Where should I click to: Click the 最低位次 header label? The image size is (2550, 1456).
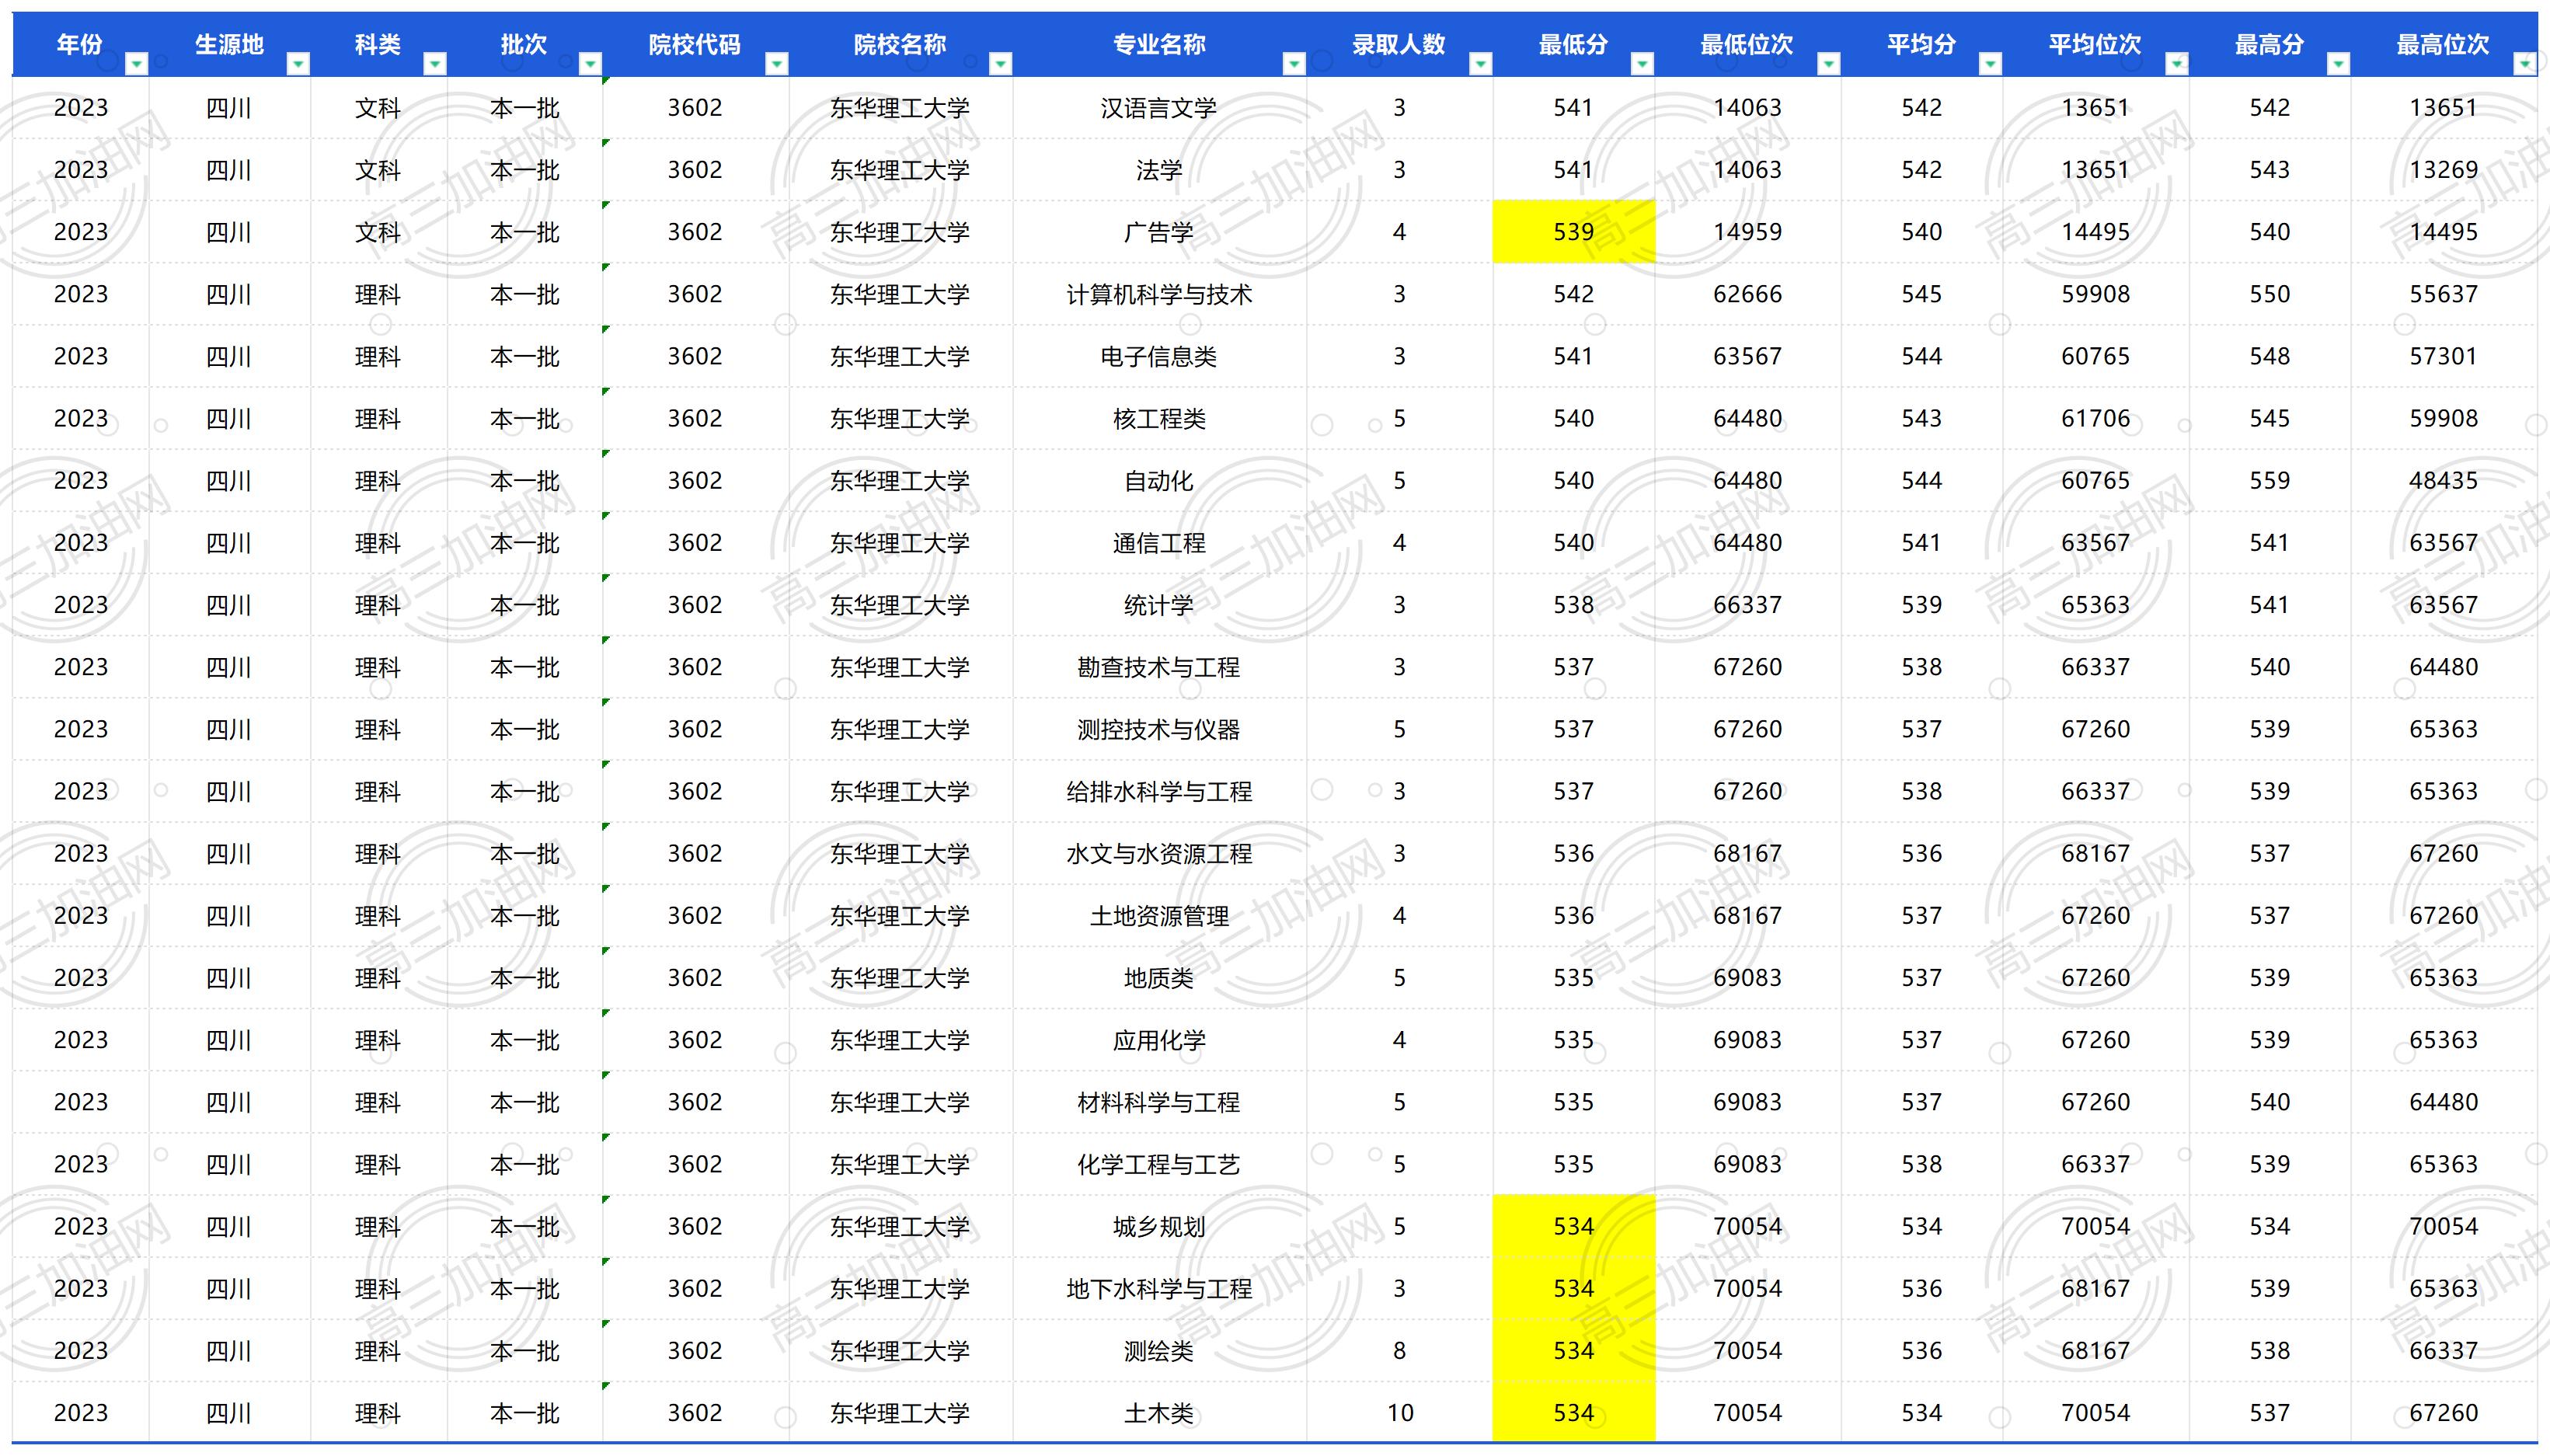1747,44
